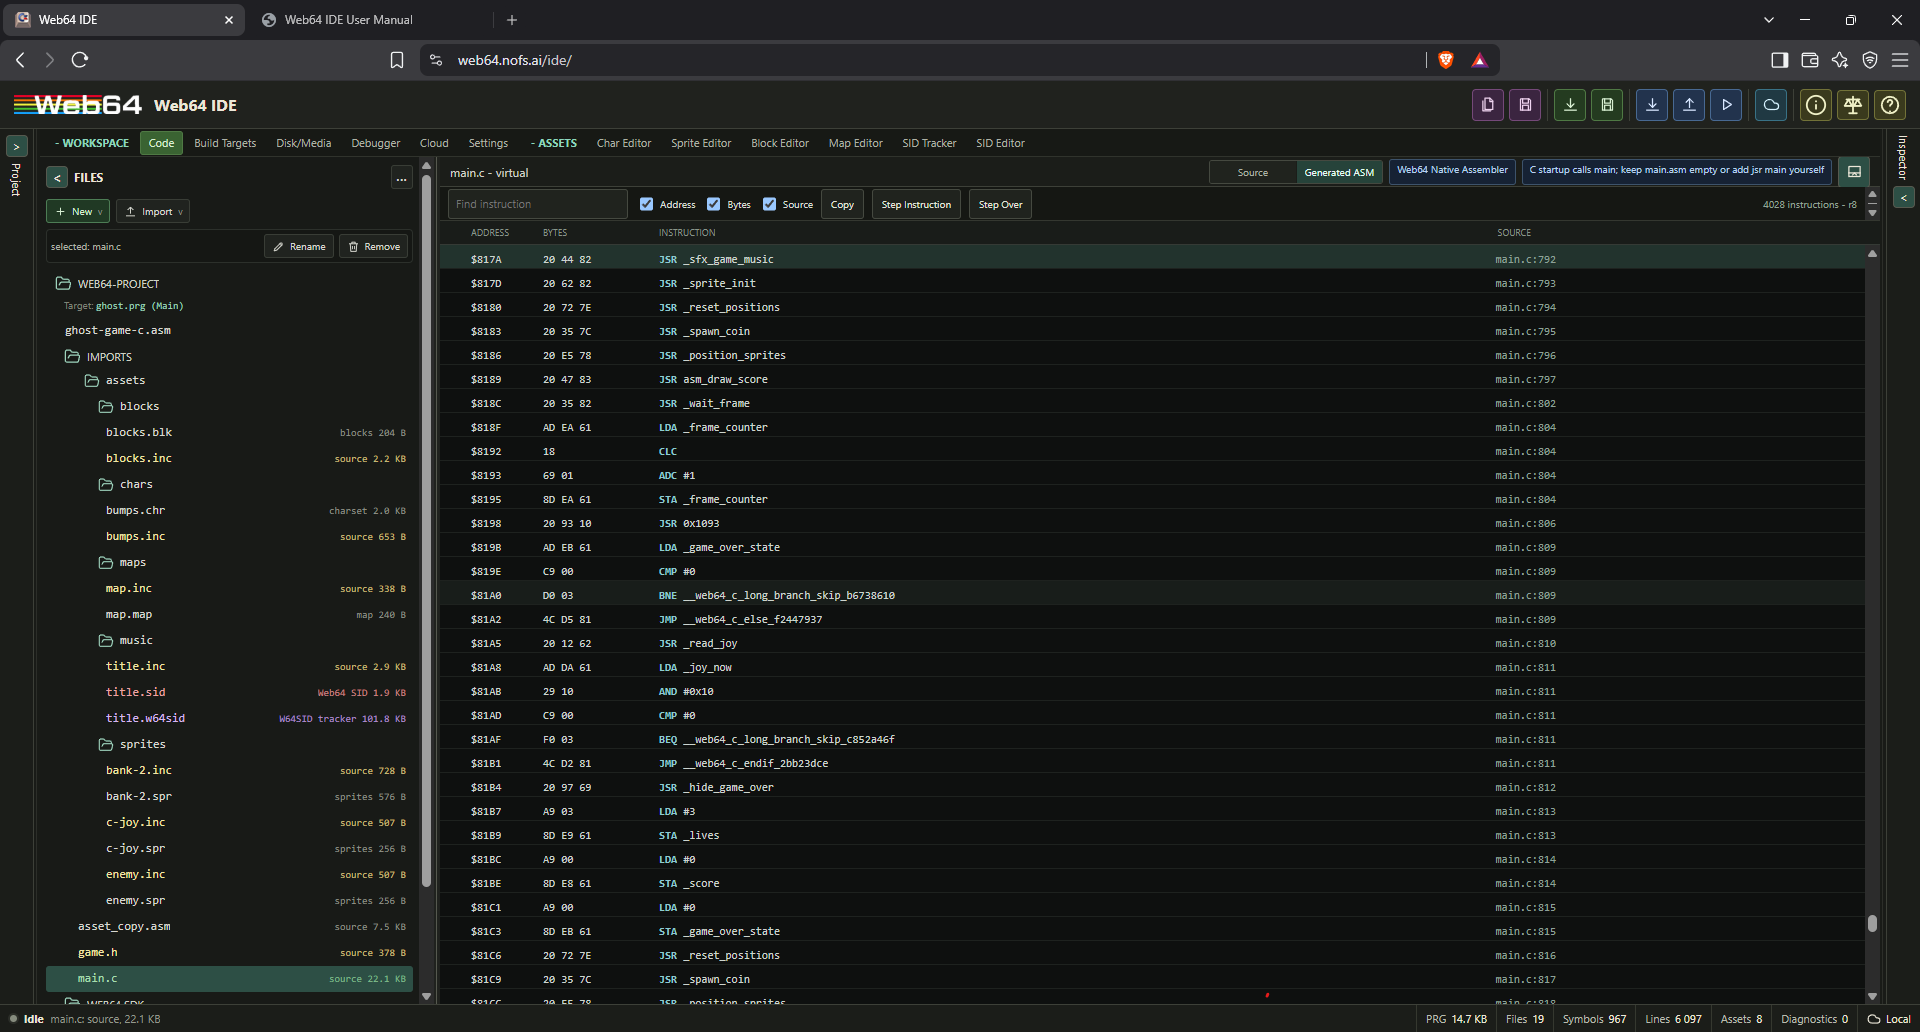1920x1032 pixels.
Task: Run the program with the play icon
Action: (1726, 105)
